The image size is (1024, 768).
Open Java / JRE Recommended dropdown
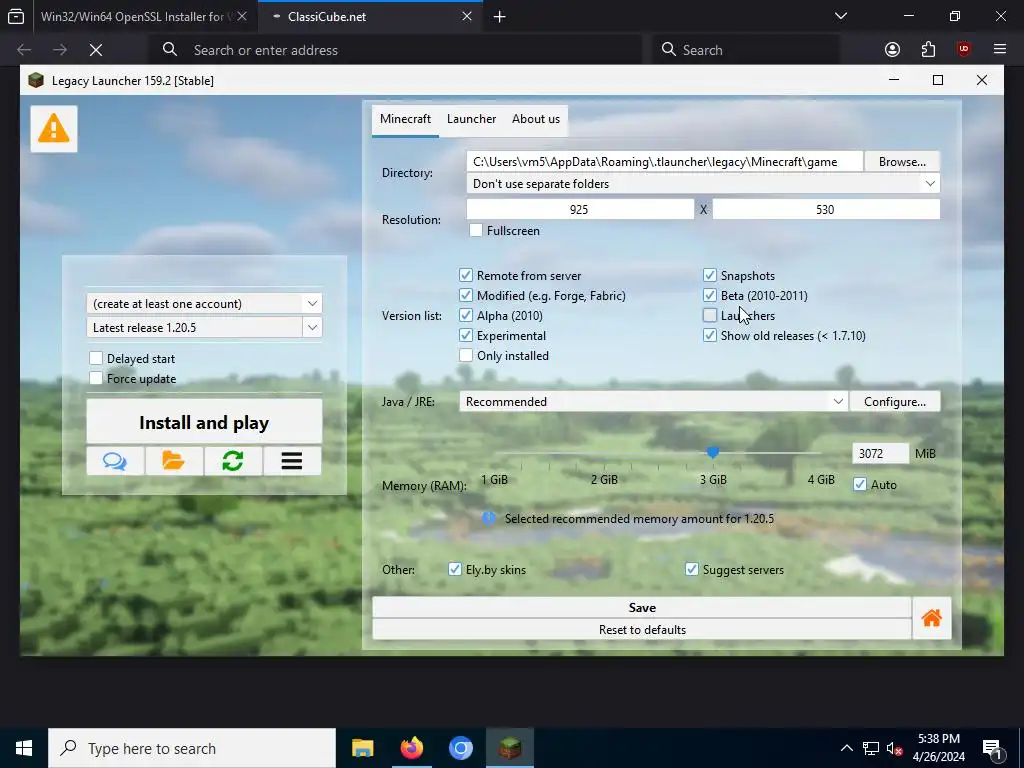653,402
